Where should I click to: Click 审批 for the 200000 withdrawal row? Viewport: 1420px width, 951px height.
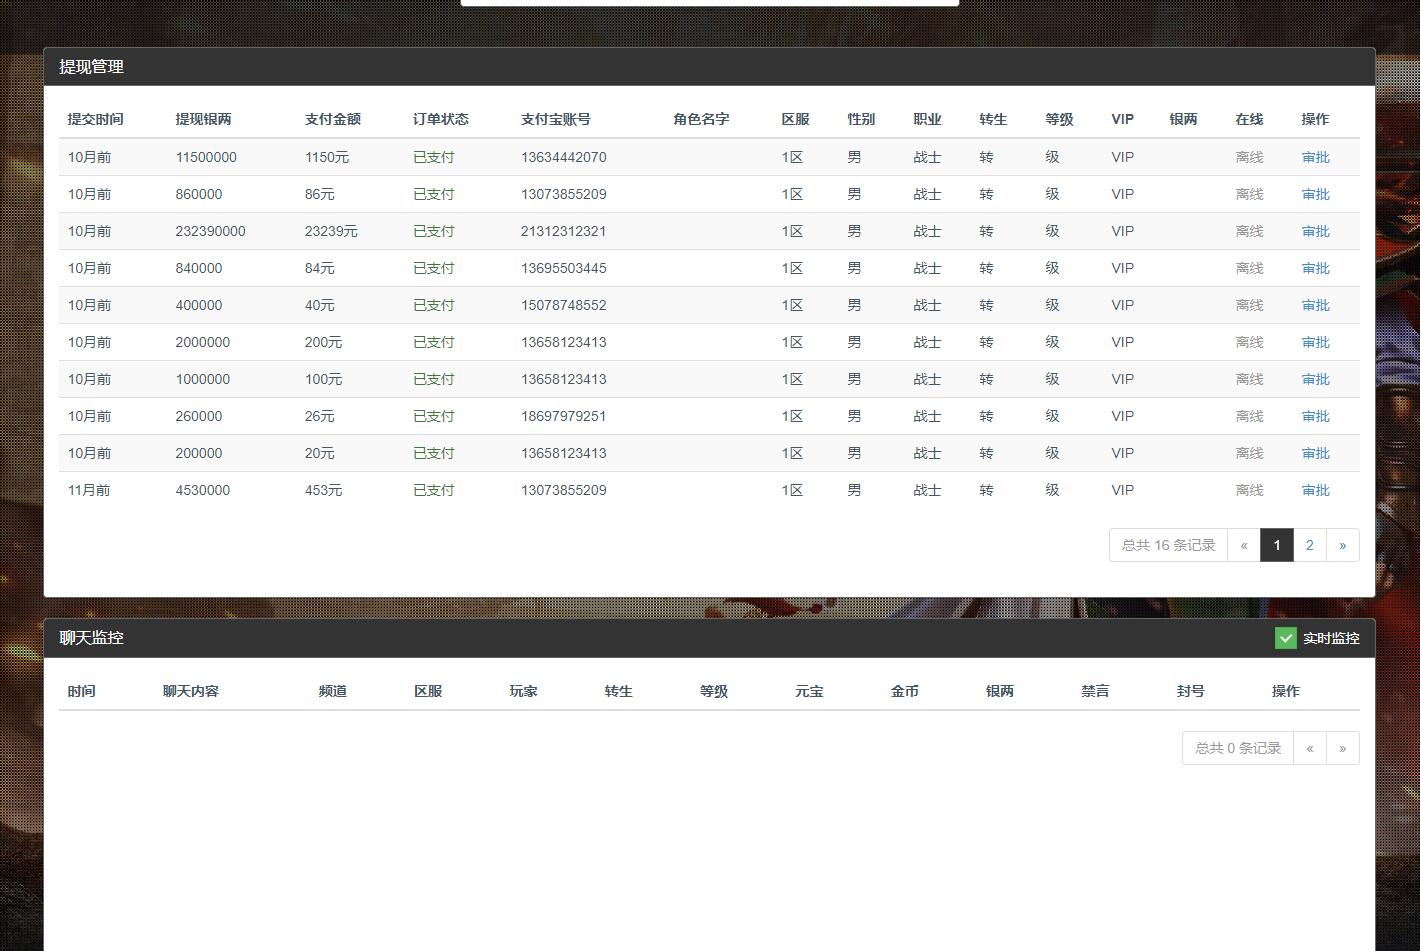click(x=1315, y=453)
